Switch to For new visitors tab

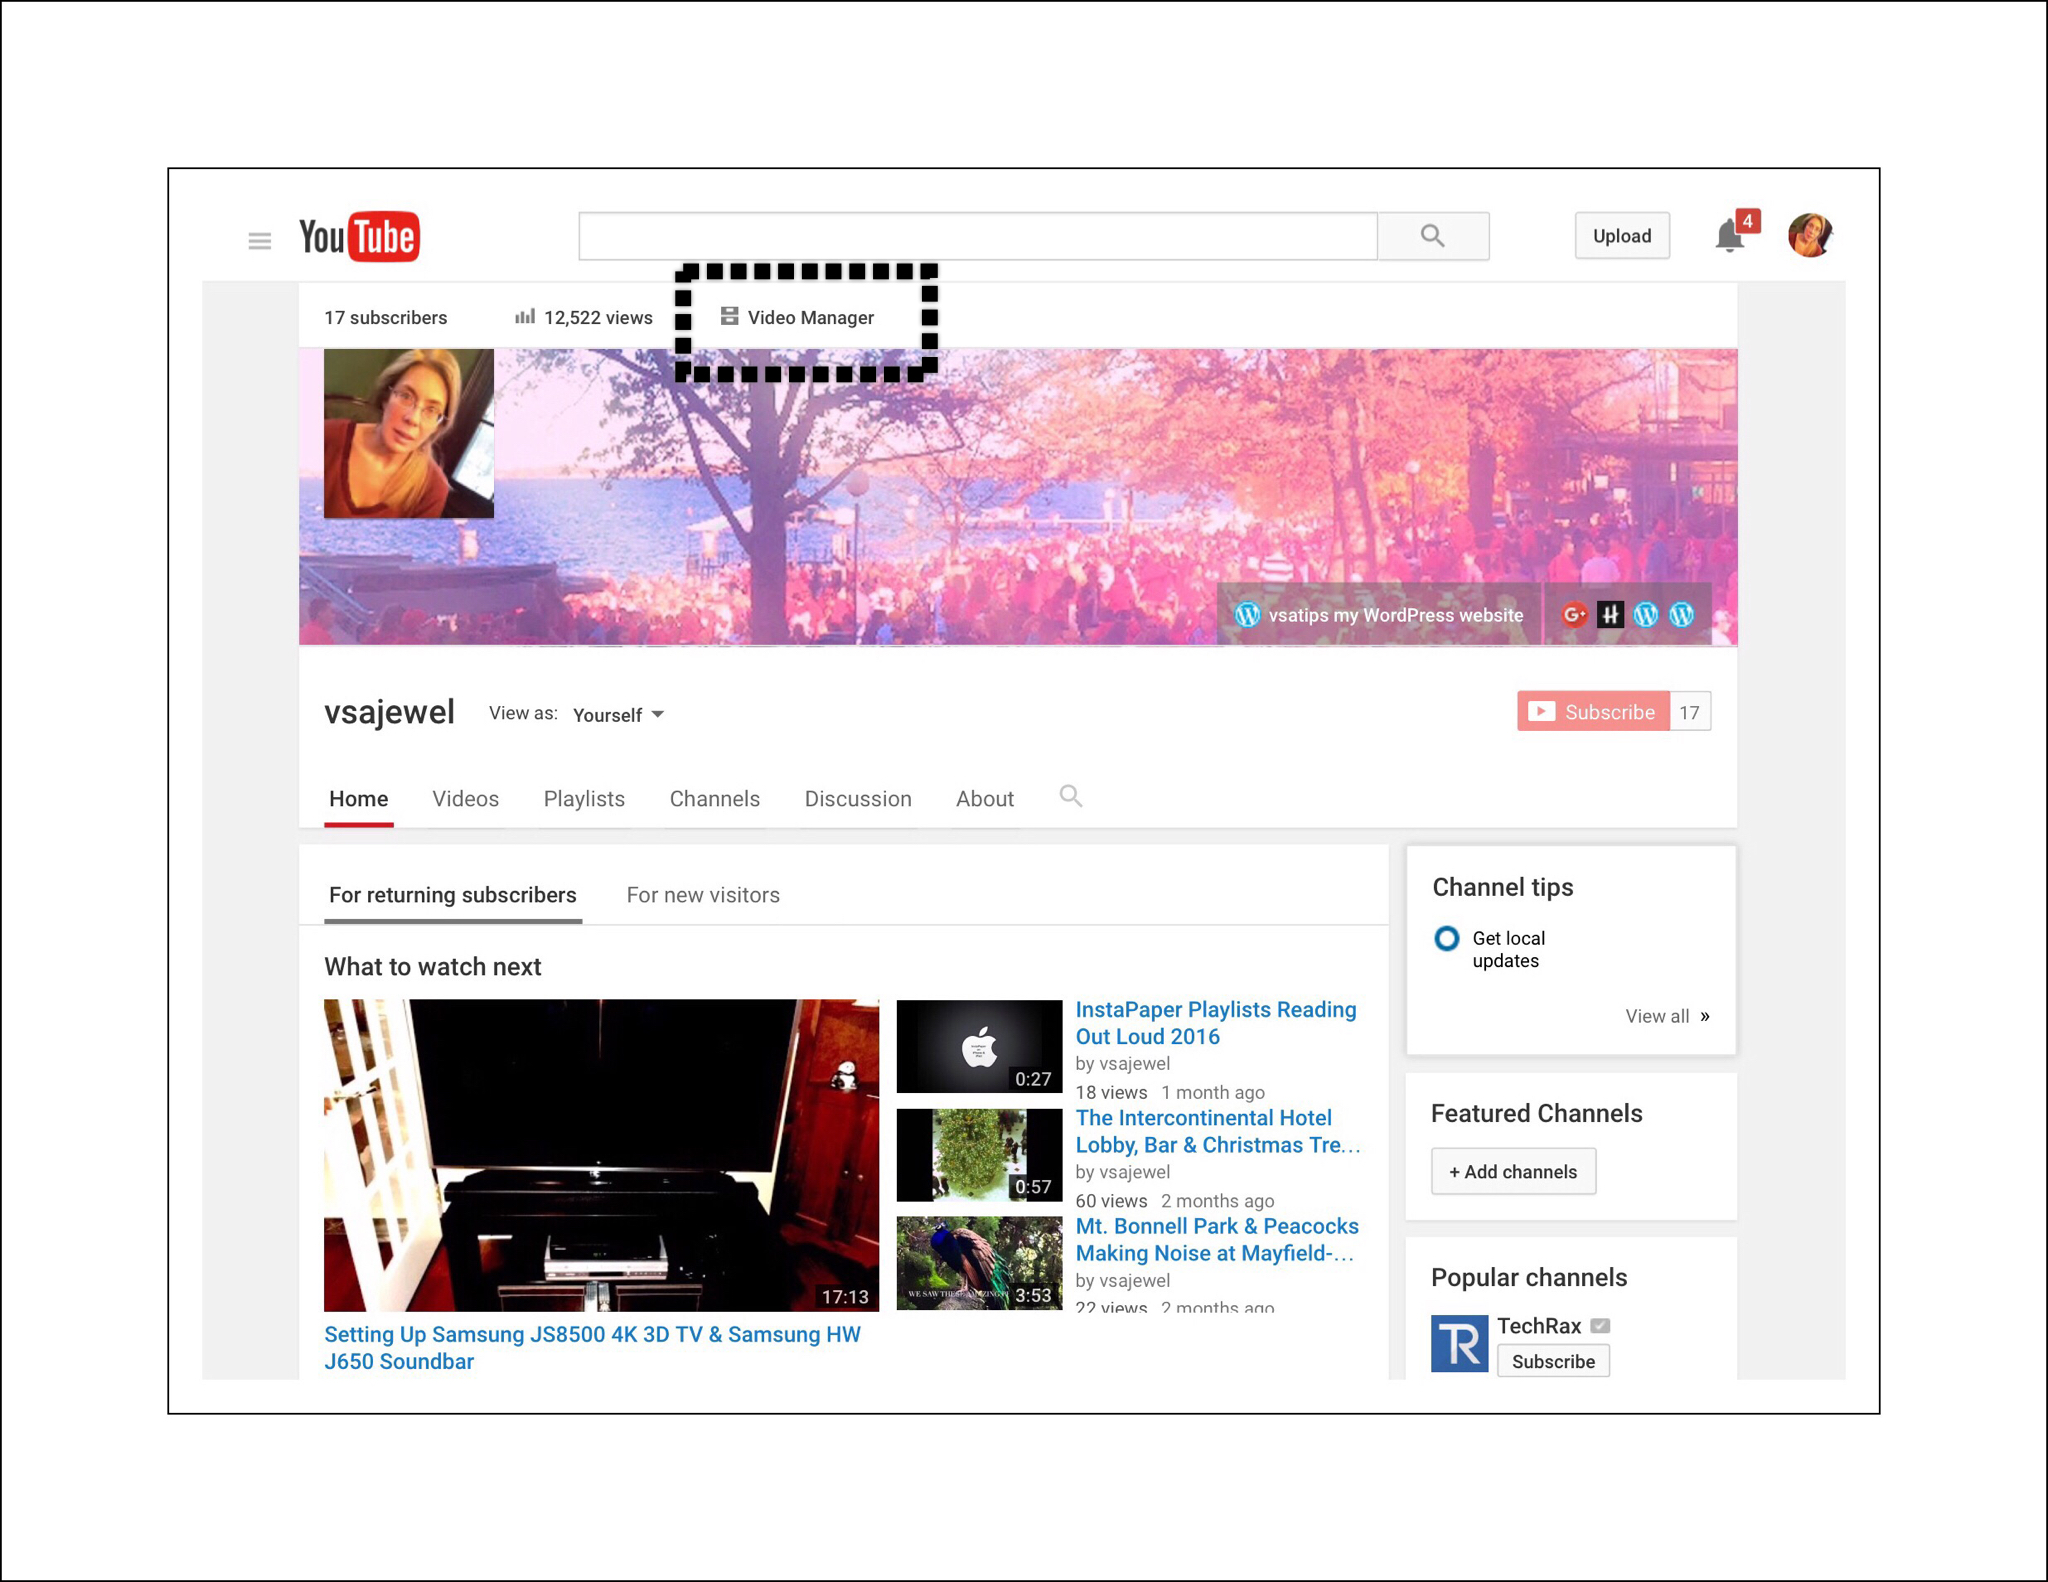[x=703, y=895]
